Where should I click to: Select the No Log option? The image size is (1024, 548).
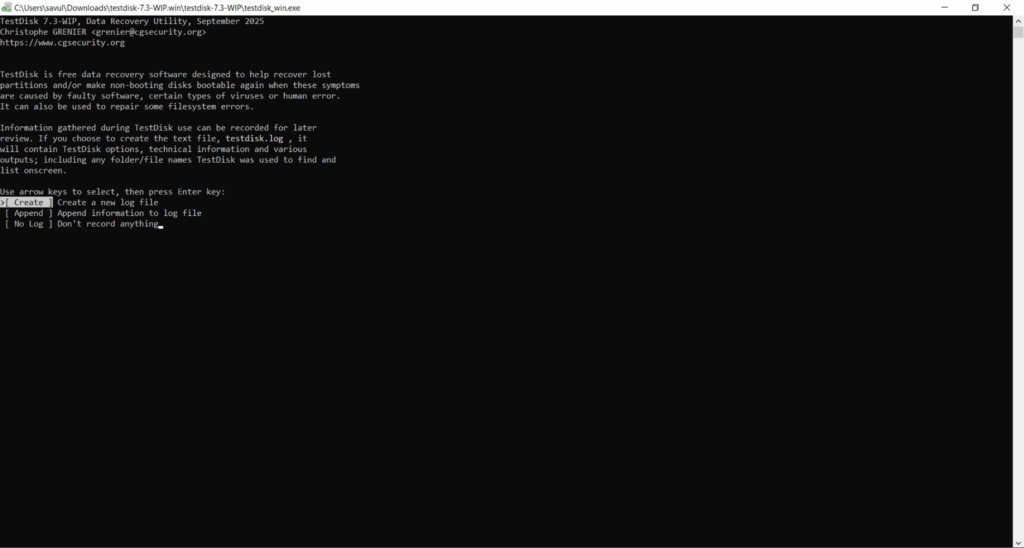point(29,224)
